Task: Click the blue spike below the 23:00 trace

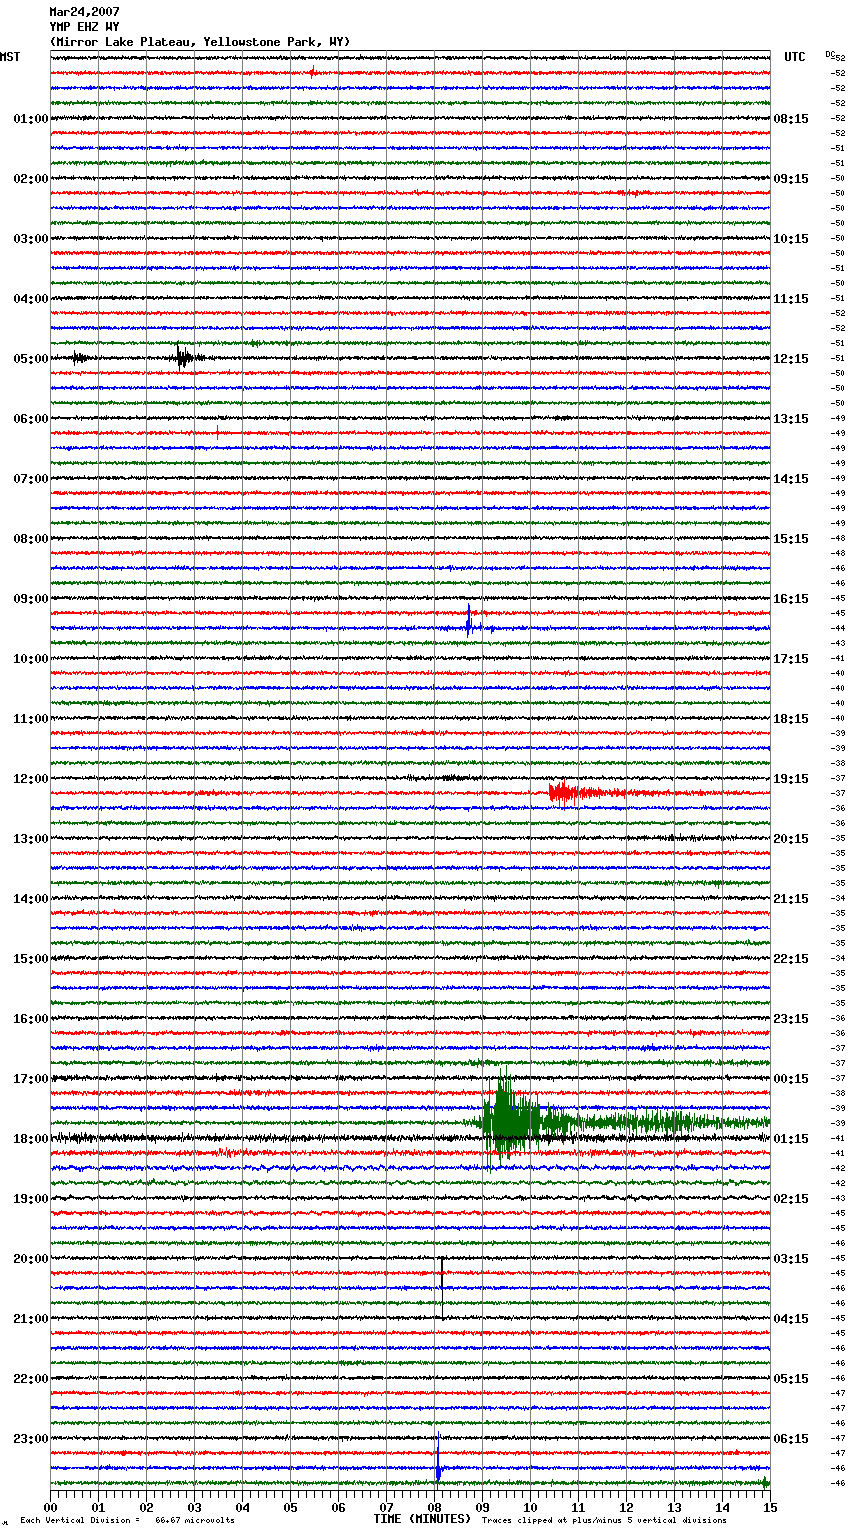Action: 438,1460
